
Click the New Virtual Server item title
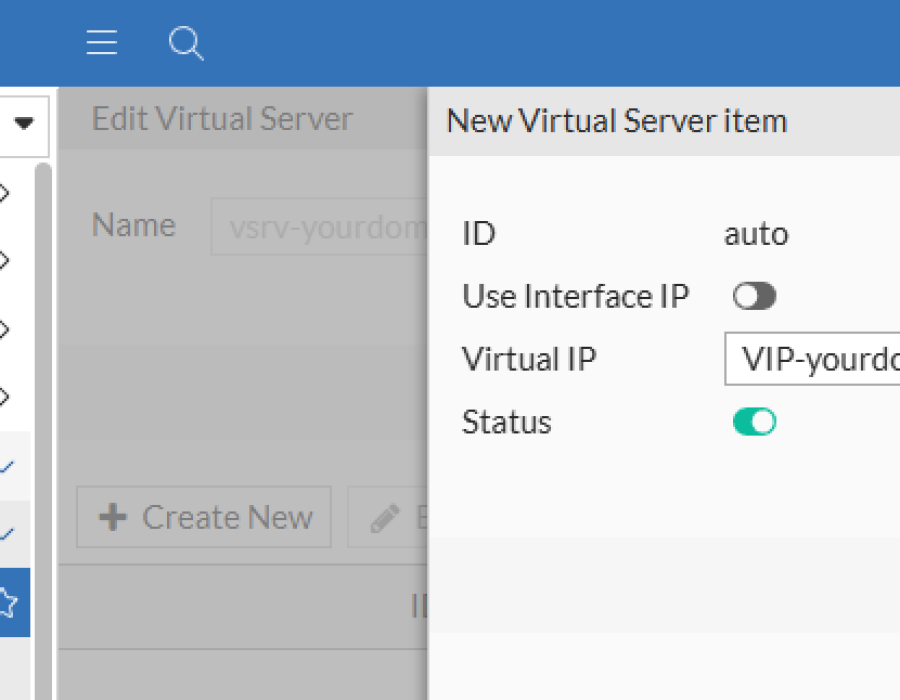[616, 121]
